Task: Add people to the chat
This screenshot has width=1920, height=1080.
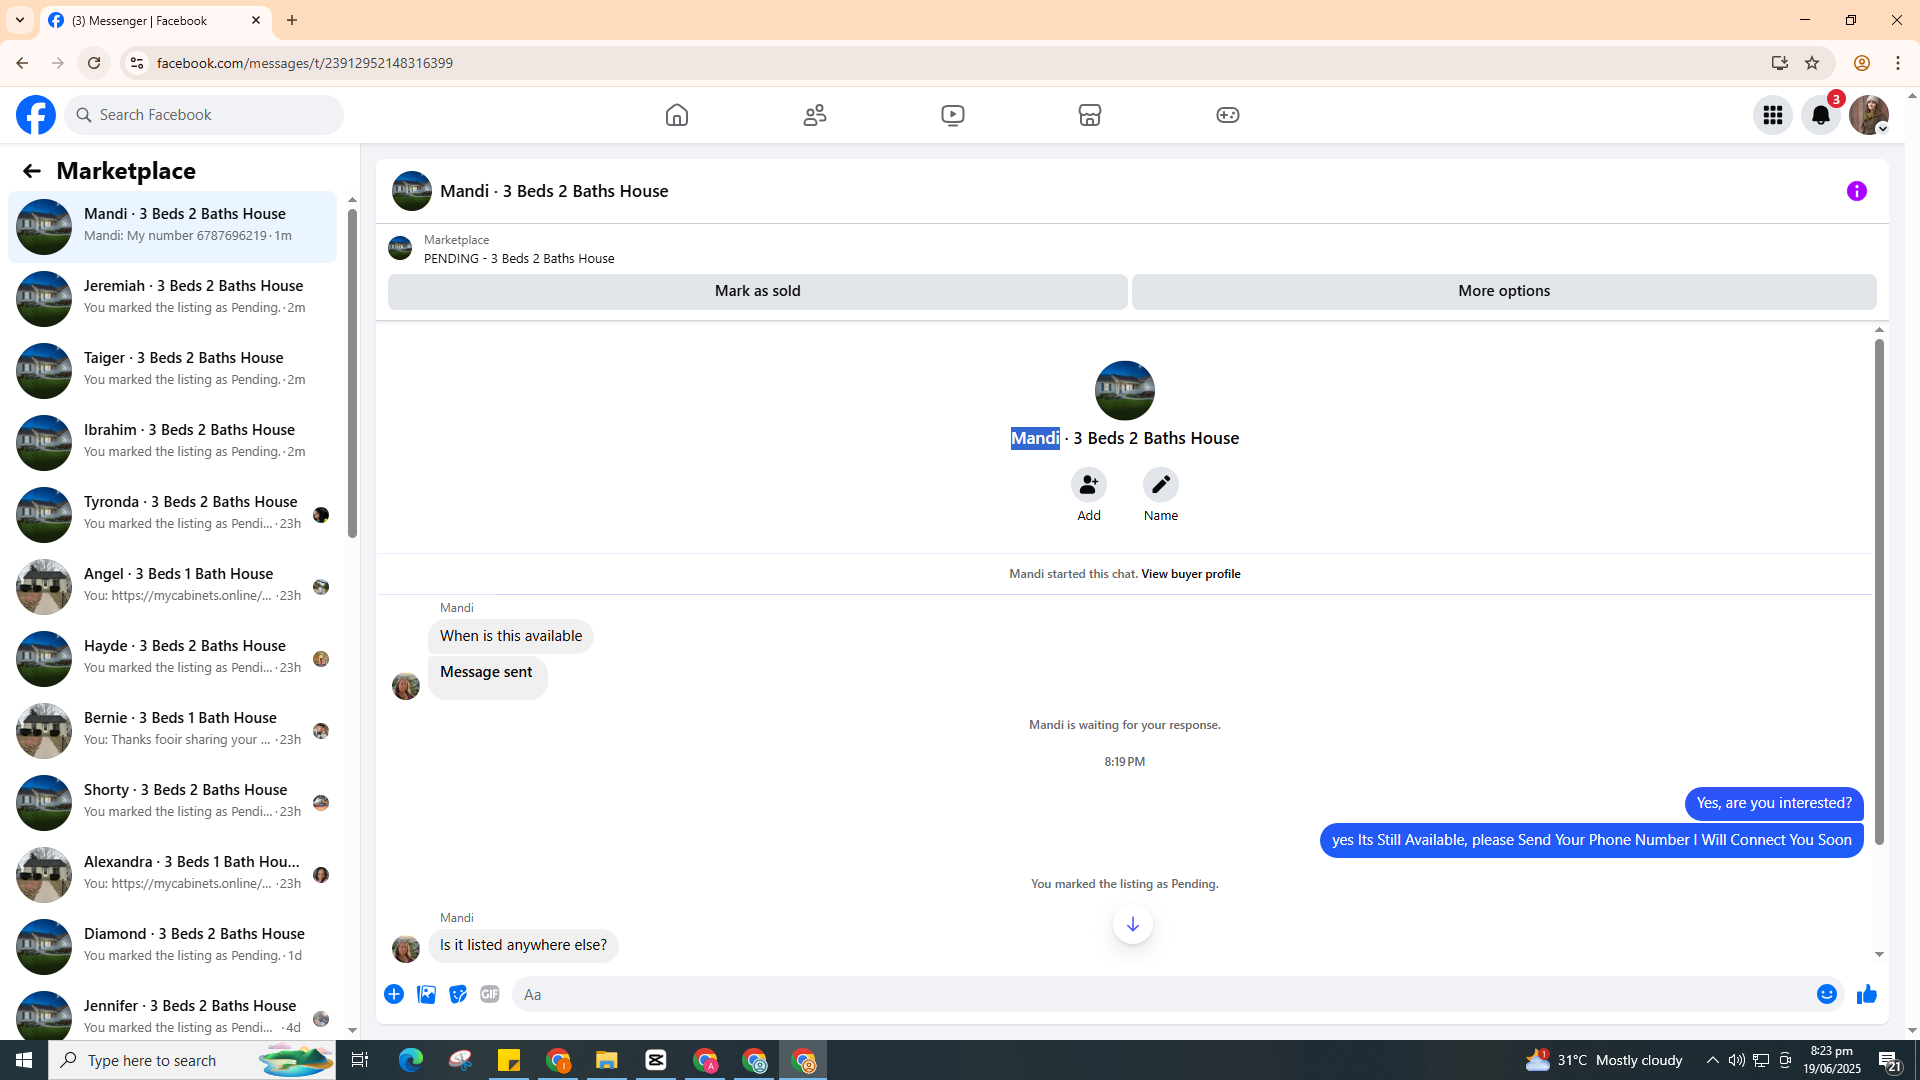Action: tap(1089, 485)
